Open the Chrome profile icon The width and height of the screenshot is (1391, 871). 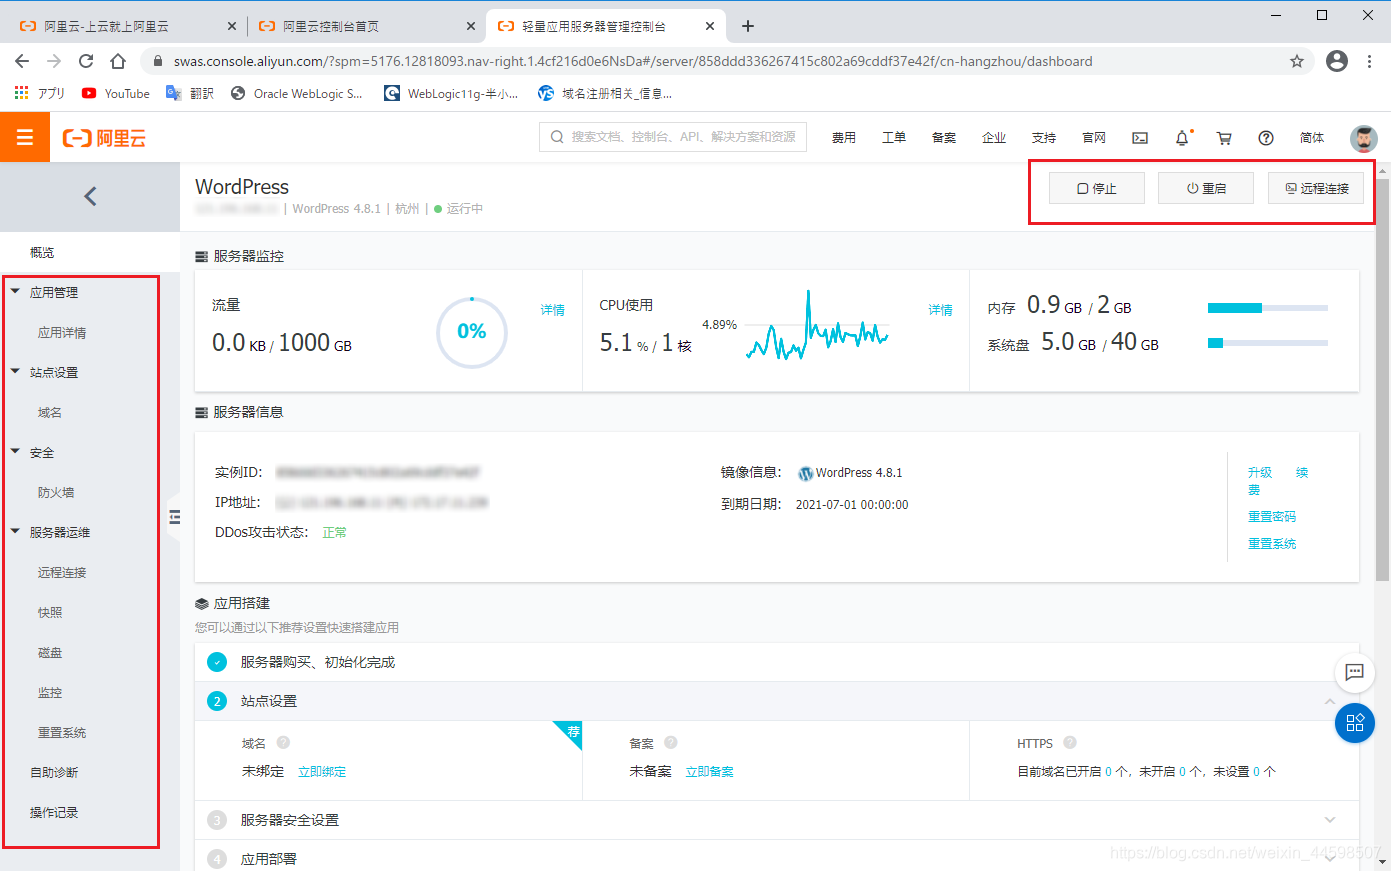(1337, 61)
